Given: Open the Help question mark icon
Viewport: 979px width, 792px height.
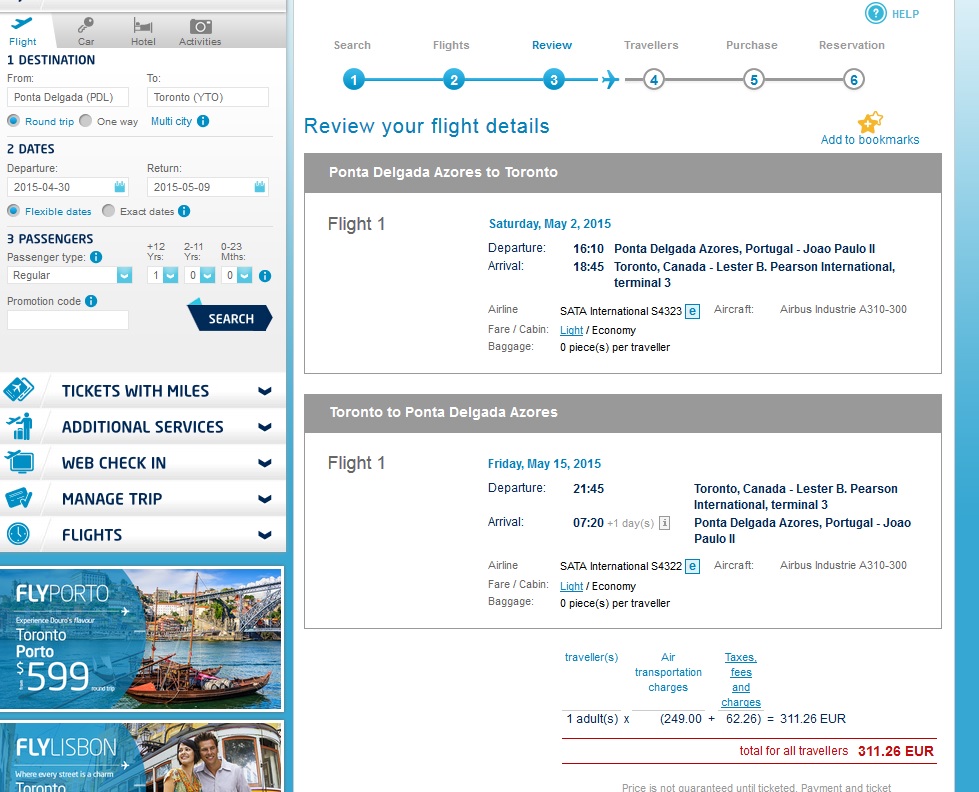Looking at the screenshot, I should pos(875,13).
